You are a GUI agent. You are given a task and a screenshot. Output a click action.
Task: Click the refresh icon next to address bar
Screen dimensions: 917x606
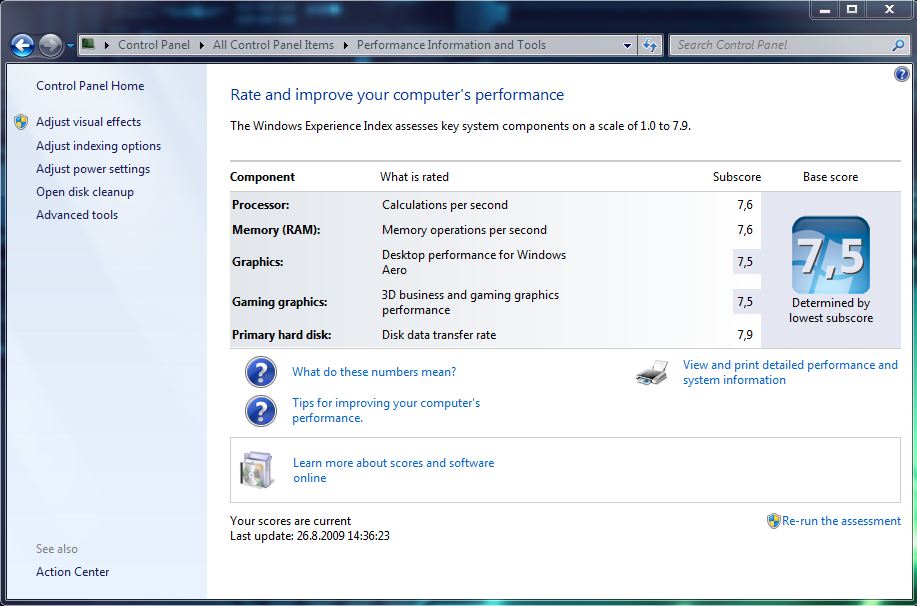pyautogui.click(x=649, y=45)
